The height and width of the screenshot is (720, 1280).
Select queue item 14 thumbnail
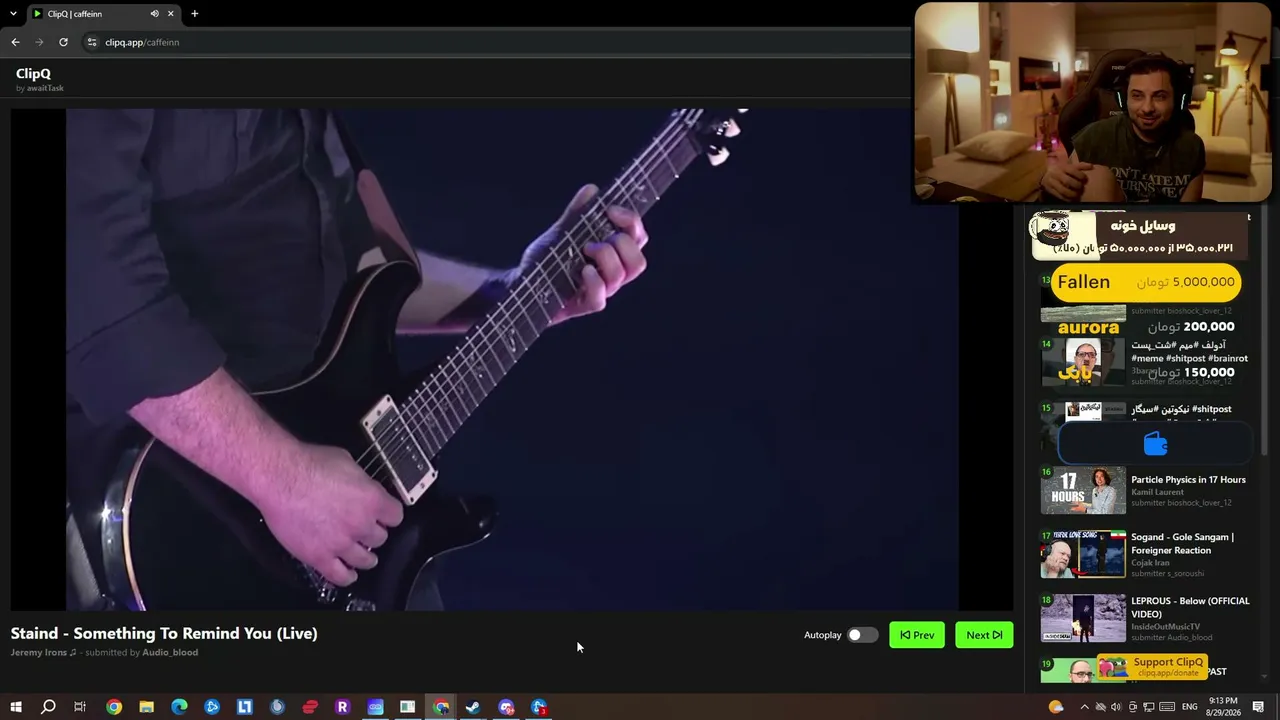tap(1083, 362)
